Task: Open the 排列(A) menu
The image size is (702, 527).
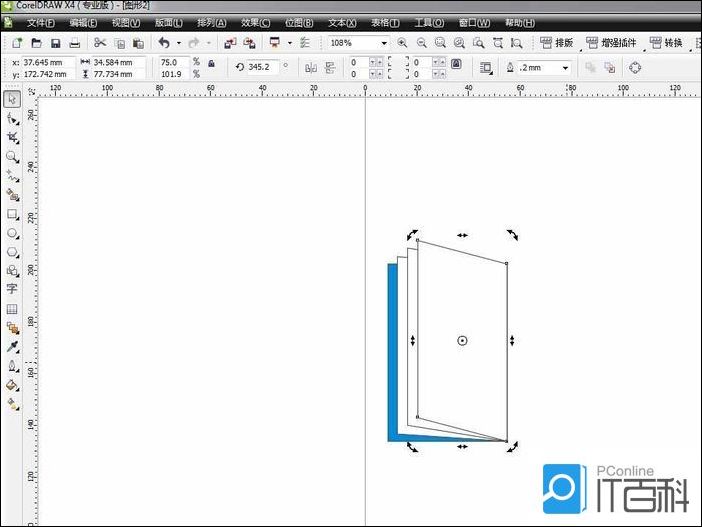Action: click(x=211, y=23)
